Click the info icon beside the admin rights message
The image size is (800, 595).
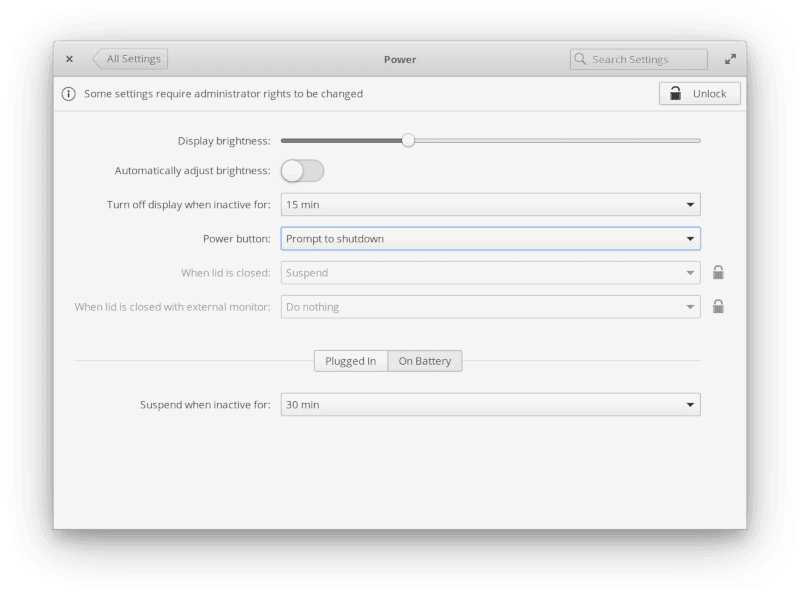(67, 93)
